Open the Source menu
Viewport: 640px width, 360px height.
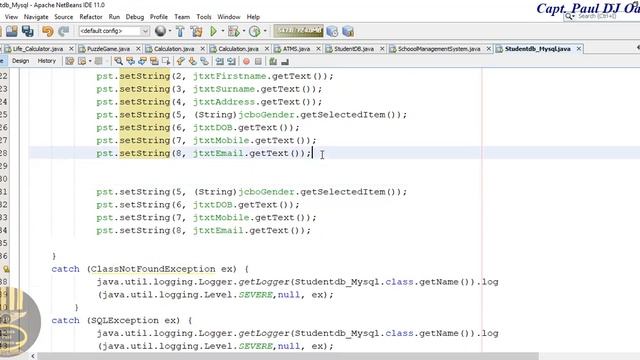[64, 17]
